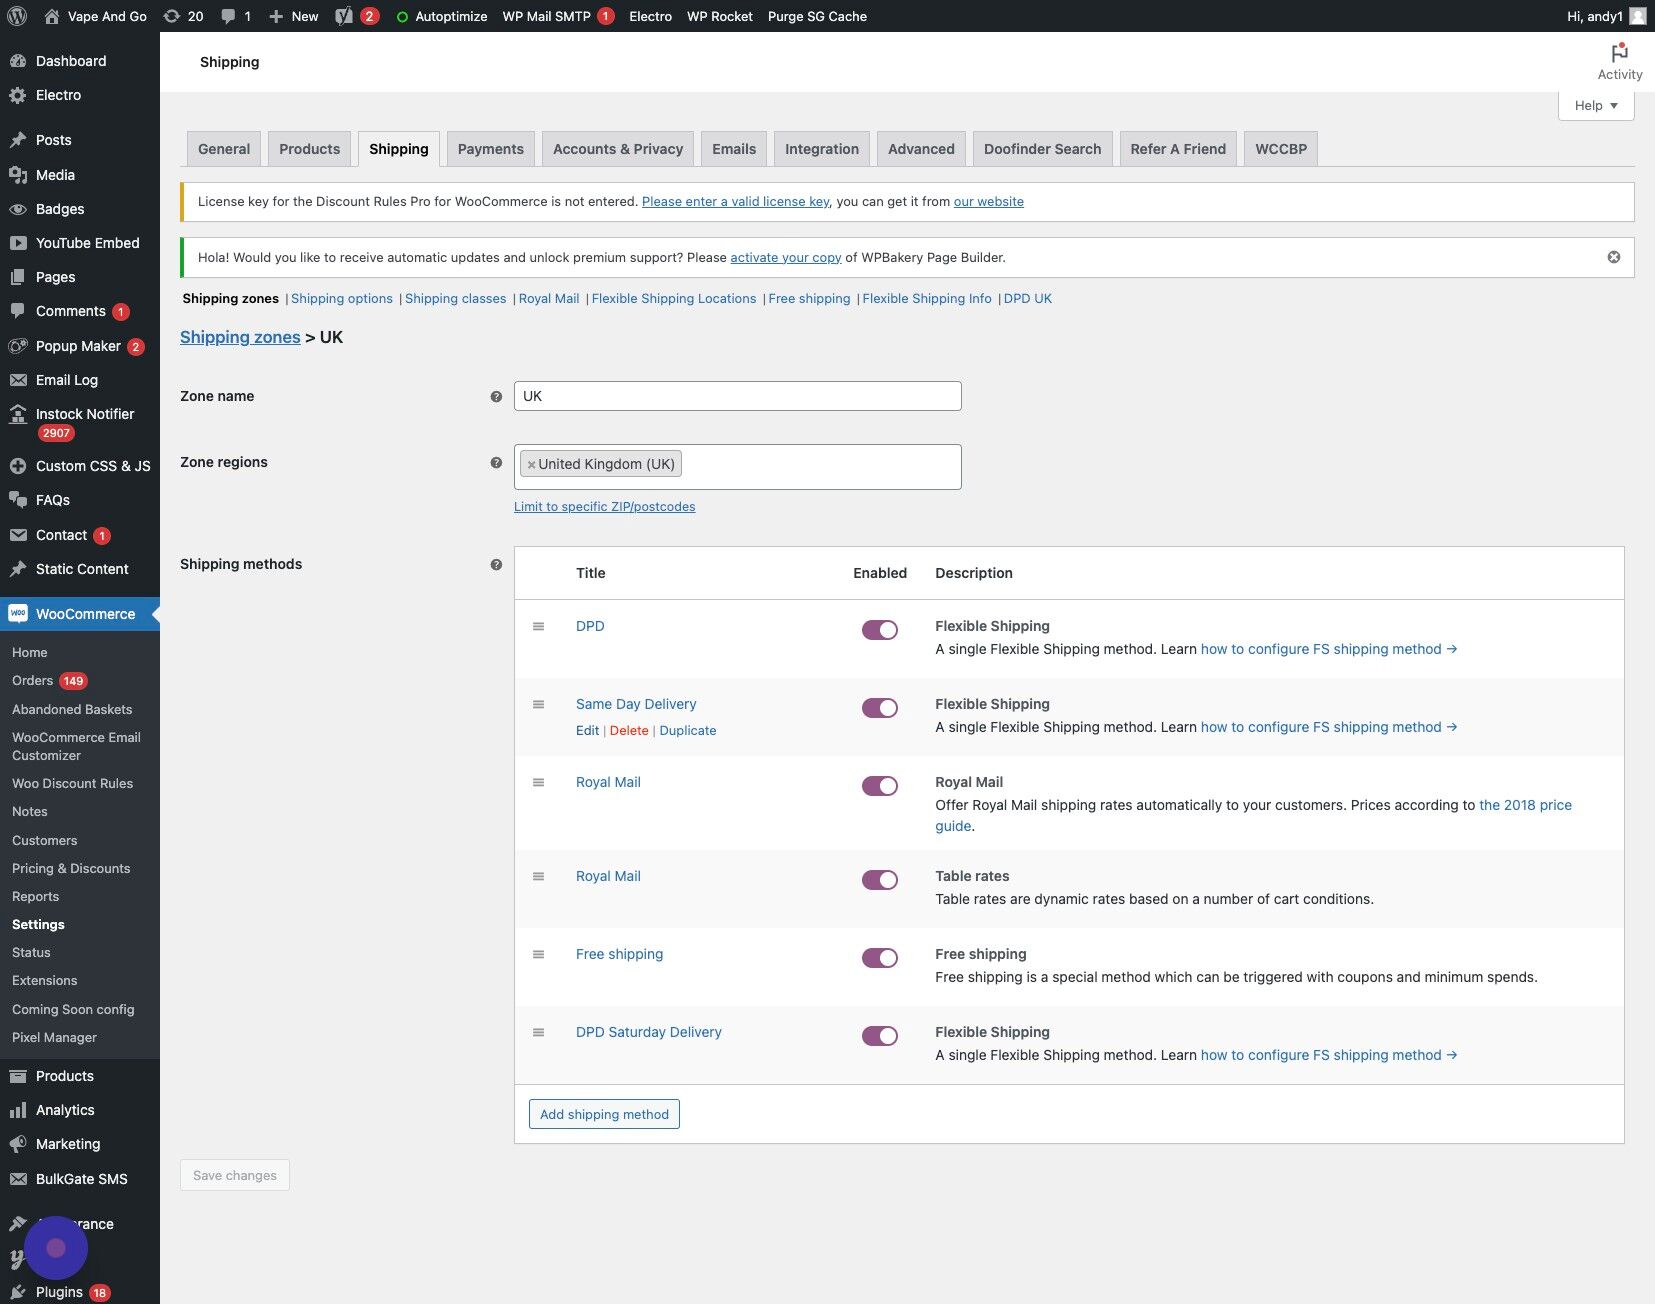Delete the Same Day Delivery method
The width and height of the screenshot is (1655, 1304).
coord(629,731)
